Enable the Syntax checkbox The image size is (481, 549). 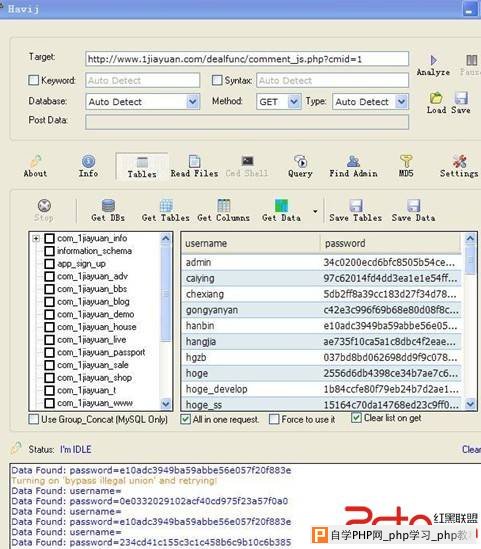point(217,80)
